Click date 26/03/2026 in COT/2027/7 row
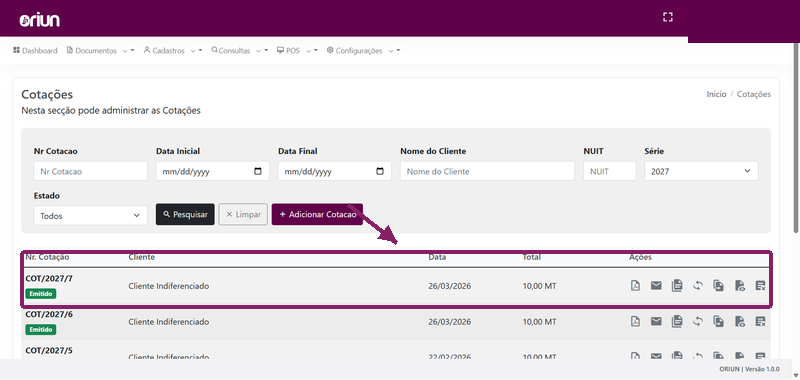The height and width of the screenshot is (380, 800). (449, 286)
